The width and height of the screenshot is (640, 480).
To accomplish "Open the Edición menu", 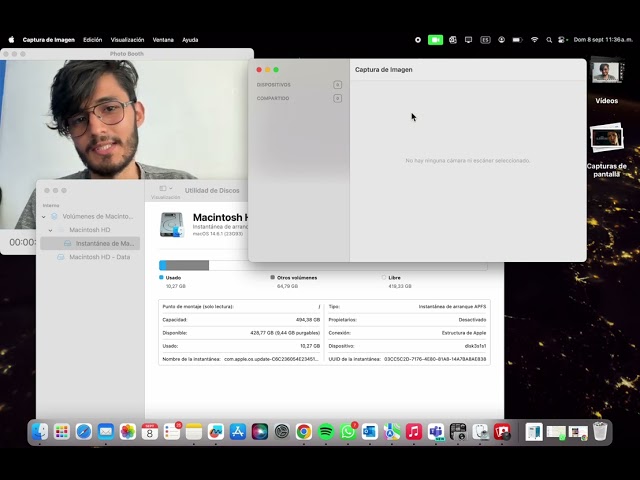I will pos(93,40).
